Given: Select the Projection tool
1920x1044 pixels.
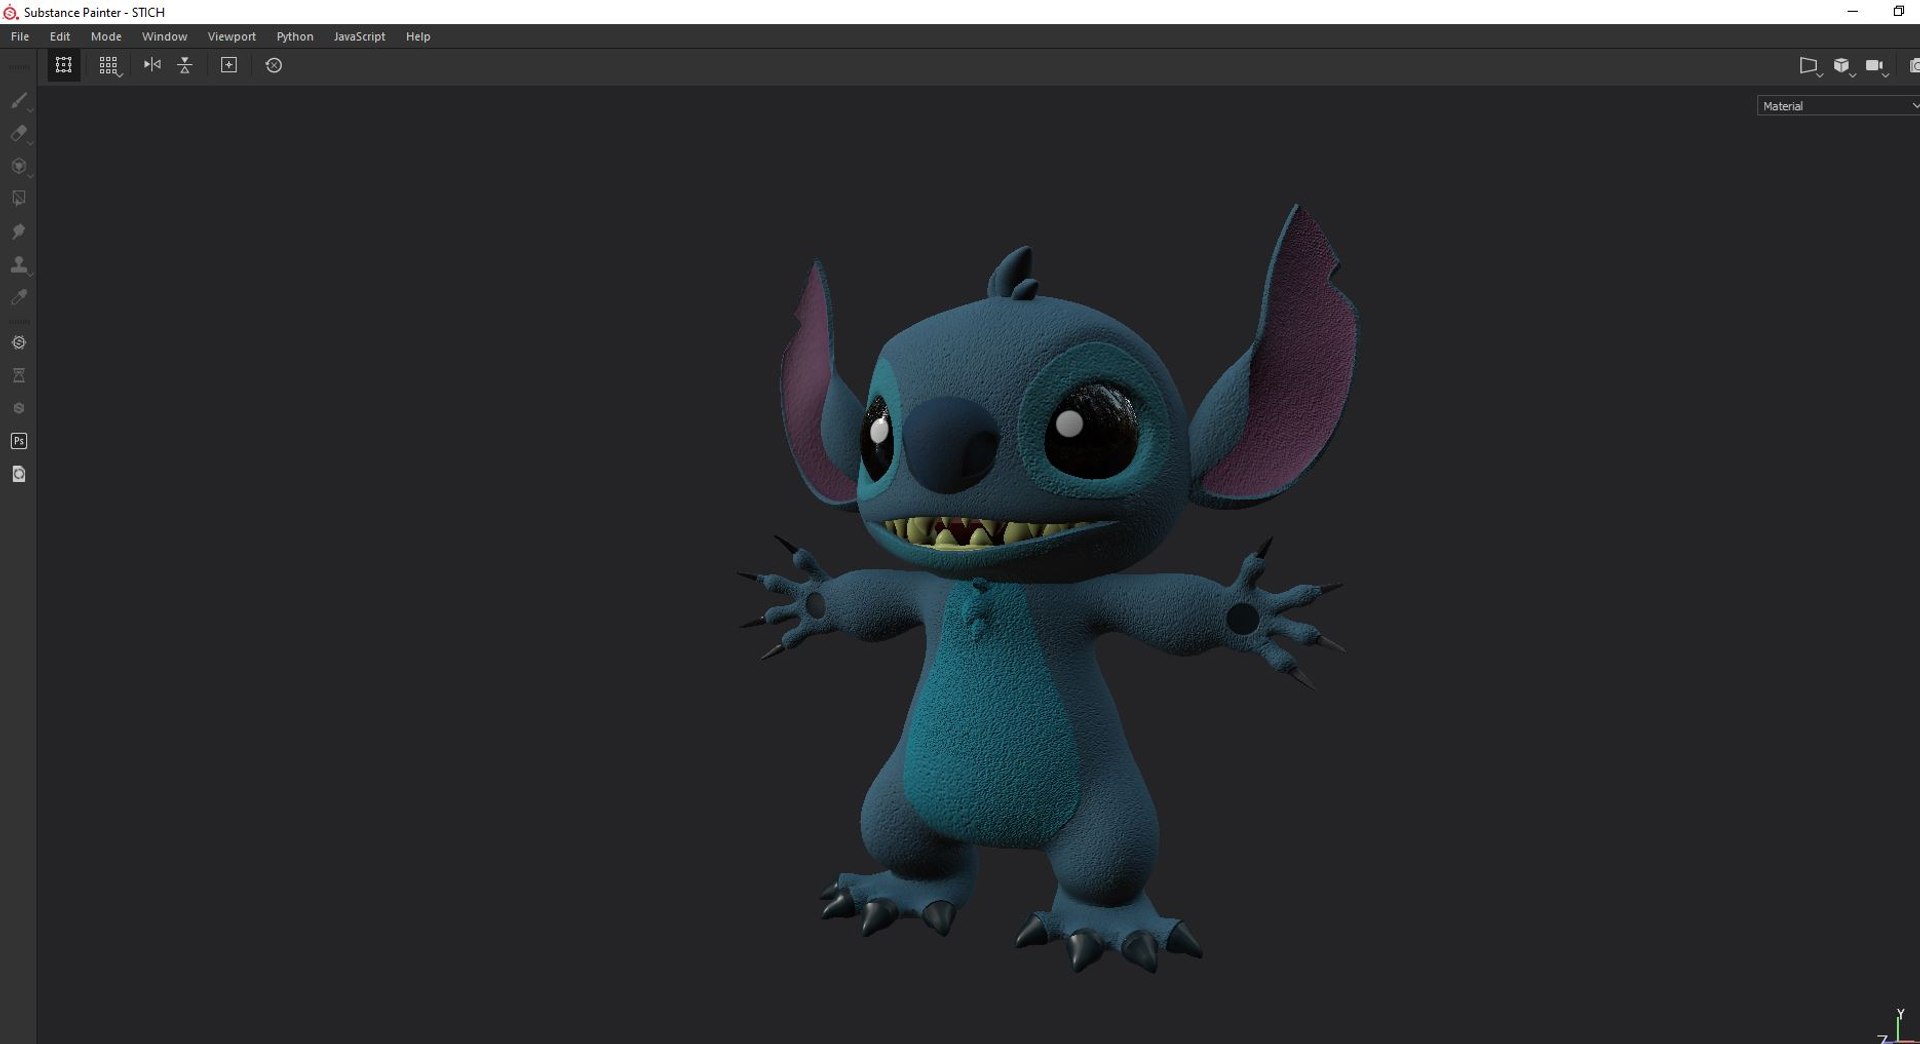Looking at the screenshot, I should pos(18,167).
